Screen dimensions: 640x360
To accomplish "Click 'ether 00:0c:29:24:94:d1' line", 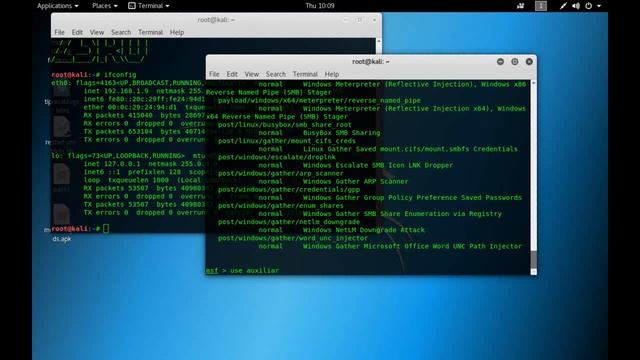I will [x=130, y=107].
